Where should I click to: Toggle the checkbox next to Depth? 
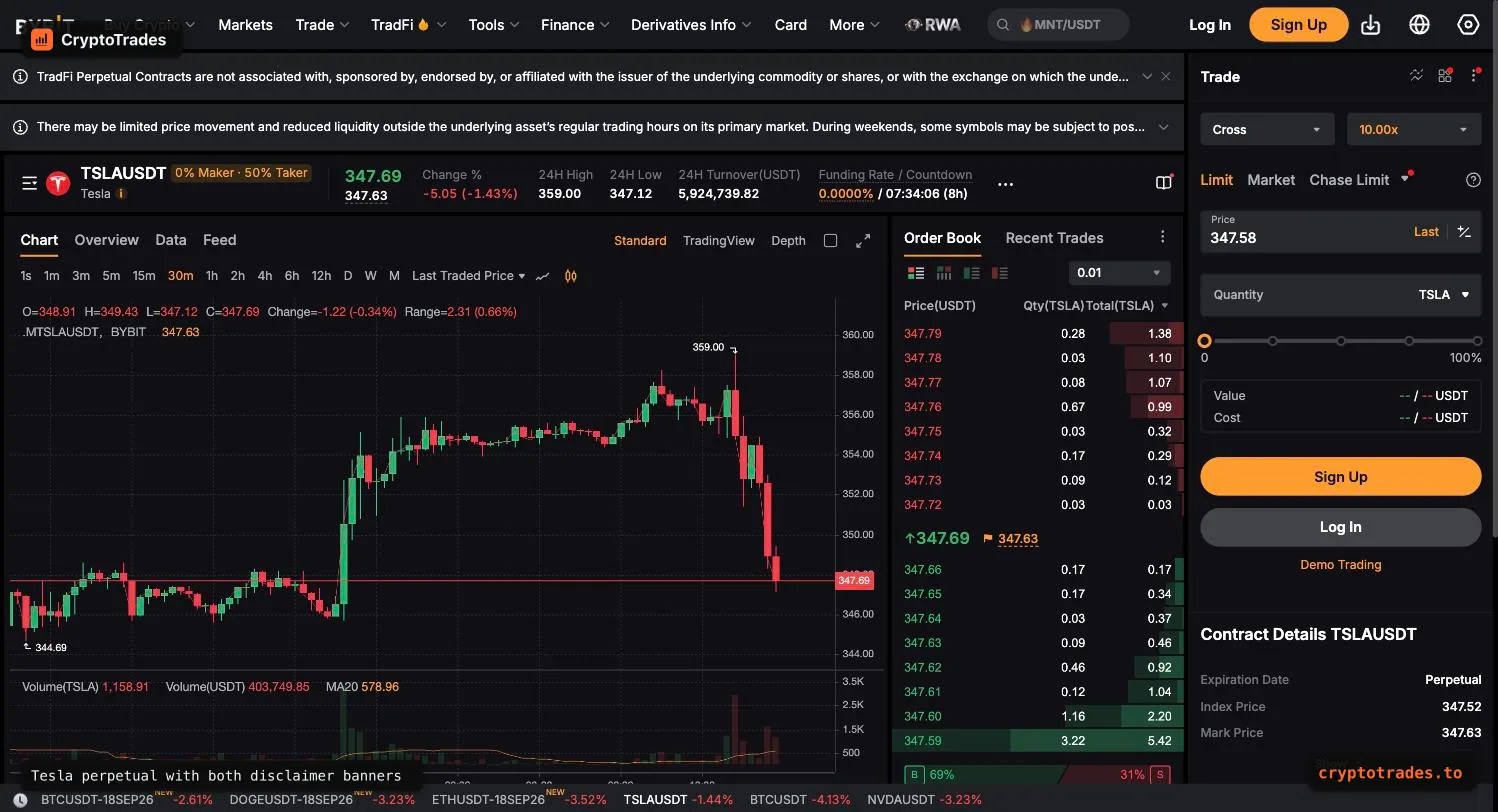click(x=830, y=241)
